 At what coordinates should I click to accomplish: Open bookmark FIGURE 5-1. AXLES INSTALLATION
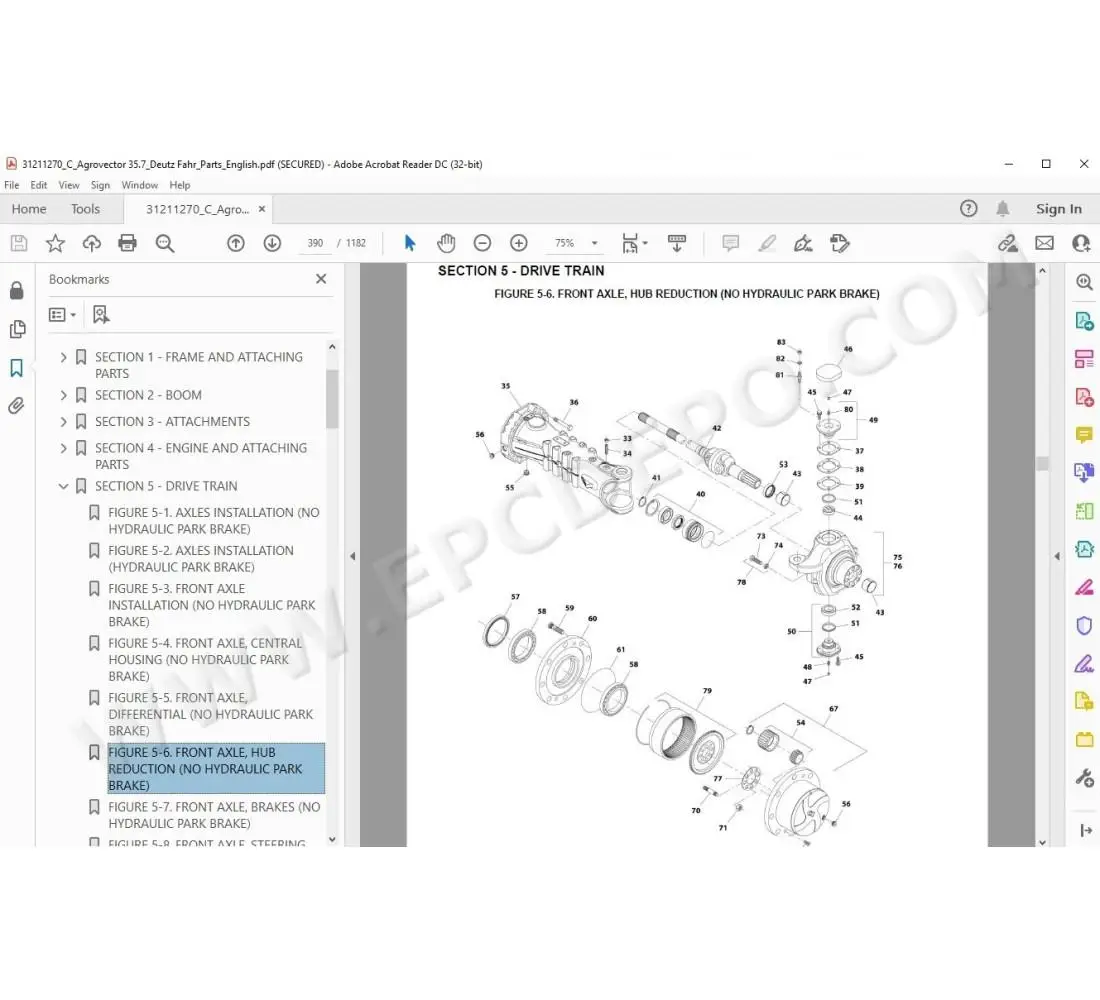[x=213, y=521]
